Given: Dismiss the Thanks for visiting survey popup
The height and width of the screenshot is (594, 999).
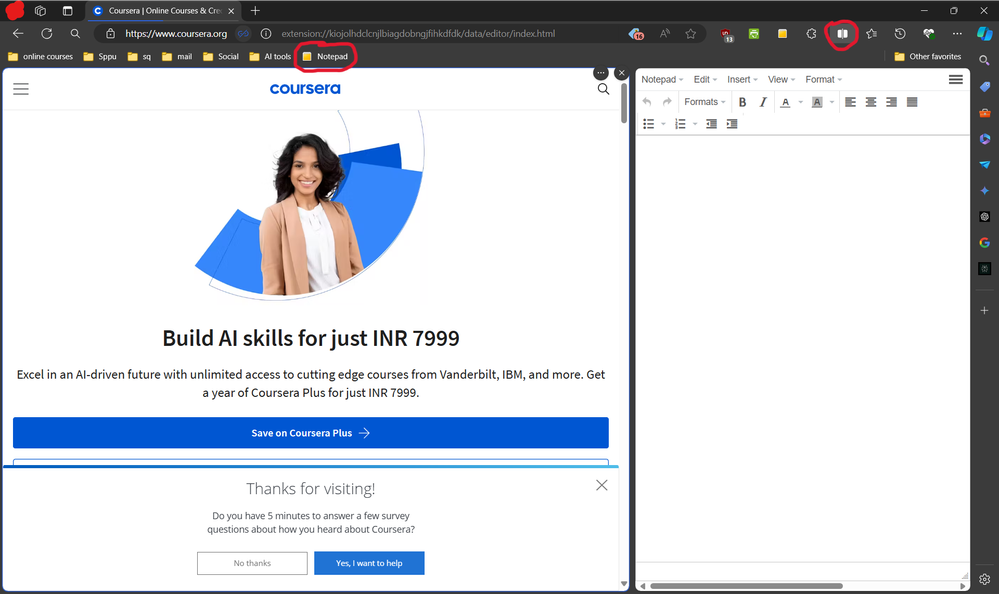Looking at the screenshot, I should click(x=601, y=486).
